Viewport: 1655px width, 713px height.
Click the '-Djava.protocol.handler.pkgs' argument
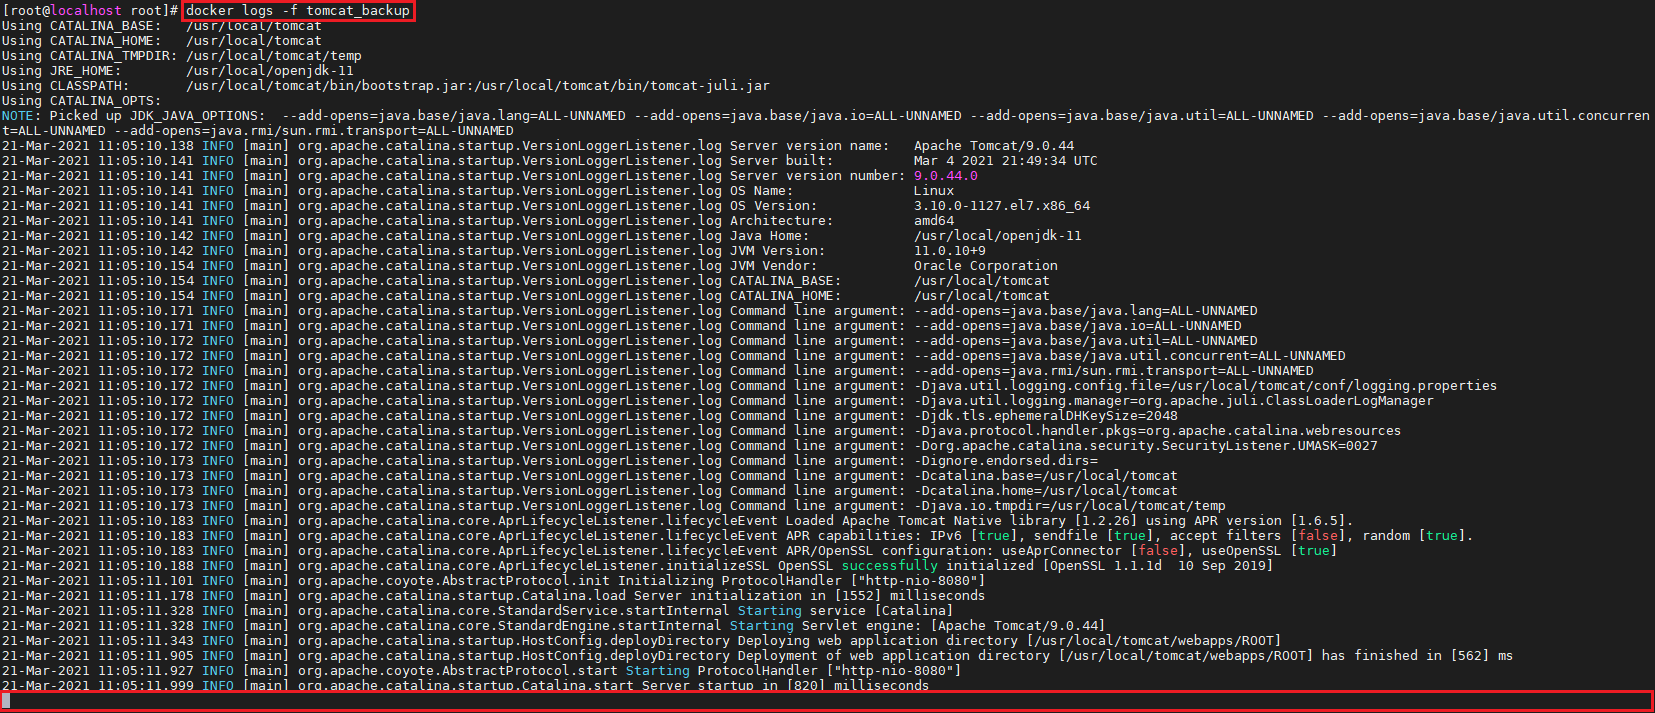tap(1158, 430)
